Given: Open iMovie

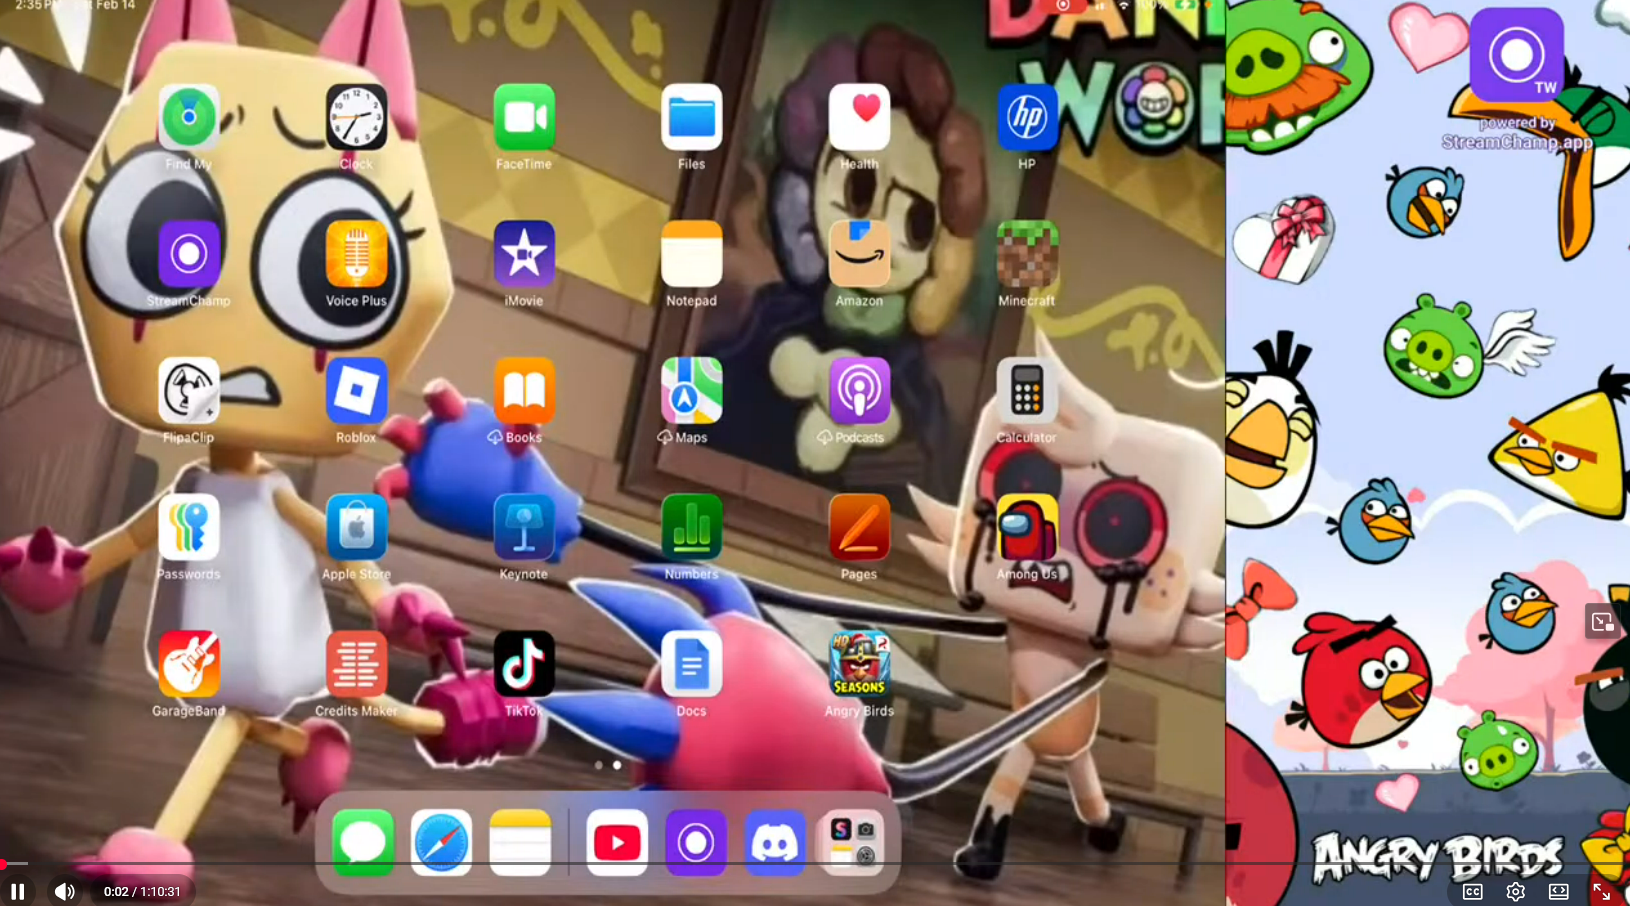Looking at the screenshot, I should click(524, 254).
